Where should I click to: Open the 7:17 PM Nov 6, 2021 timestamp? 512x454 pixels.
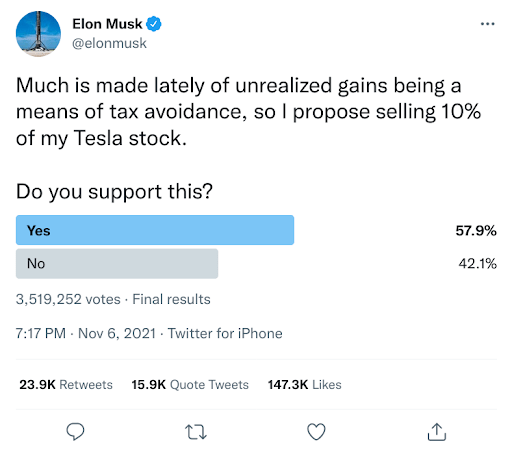click(86, 333)
